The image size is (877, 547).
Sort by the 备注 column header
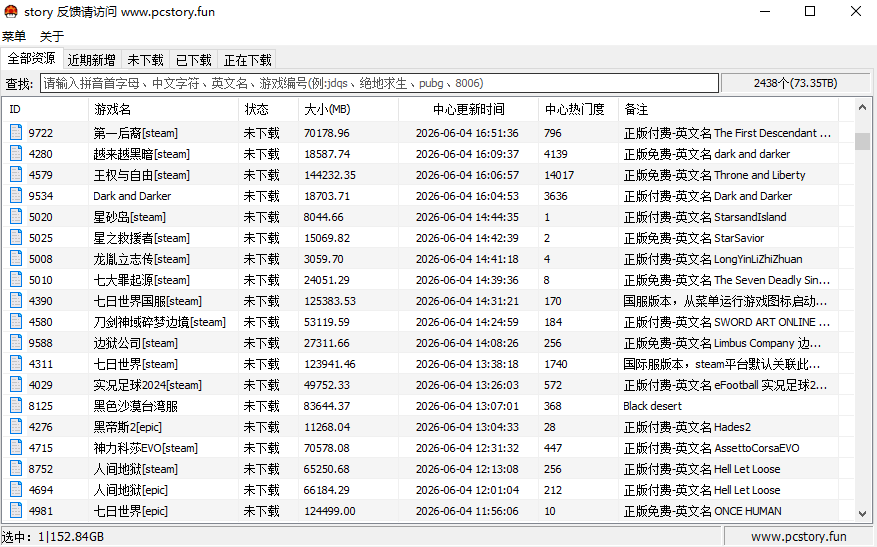(x=728, y=109)
